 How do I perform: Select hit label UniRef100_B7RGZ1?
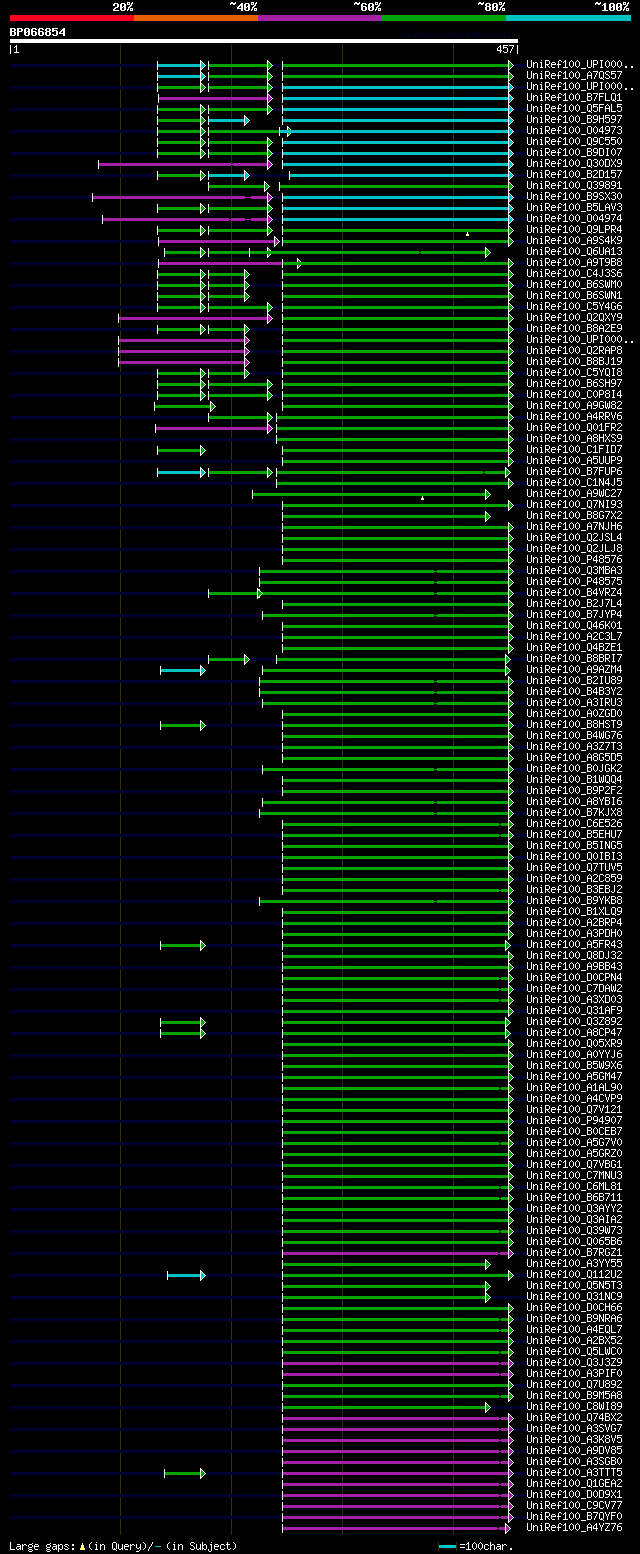(x=574, y=1252)
